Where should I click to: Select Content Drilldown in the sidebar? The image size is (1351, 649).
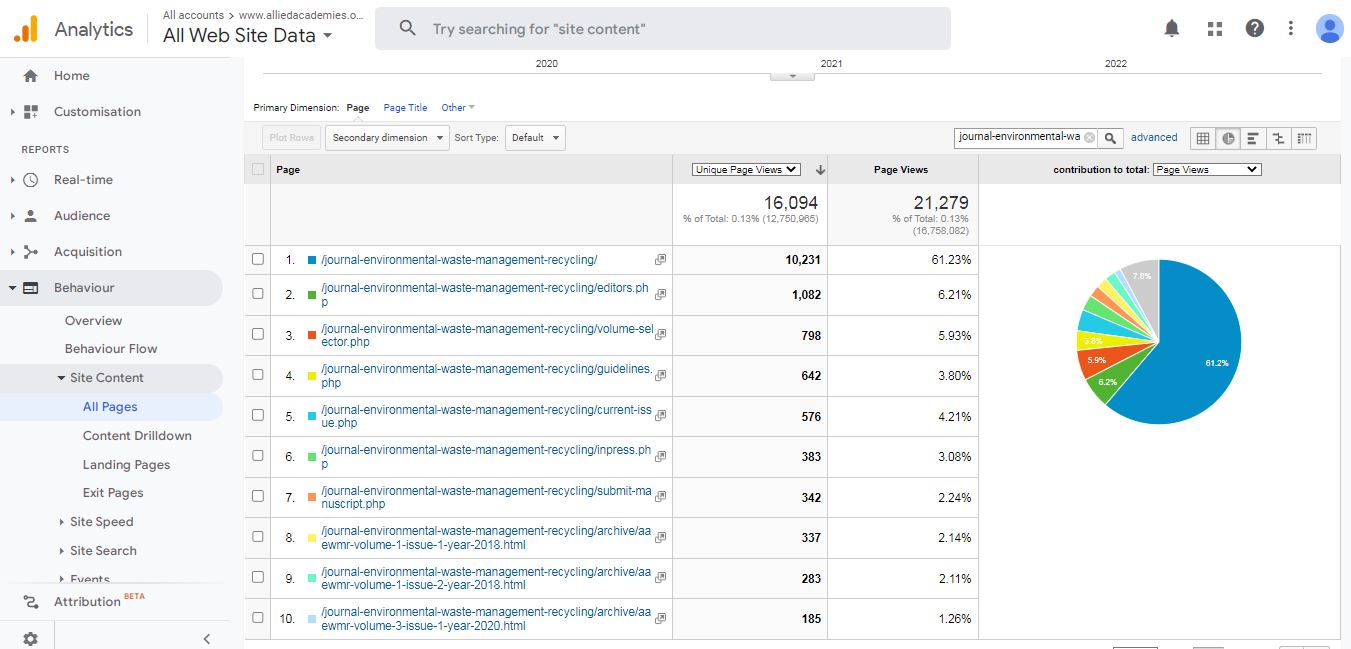pos(137,435)
